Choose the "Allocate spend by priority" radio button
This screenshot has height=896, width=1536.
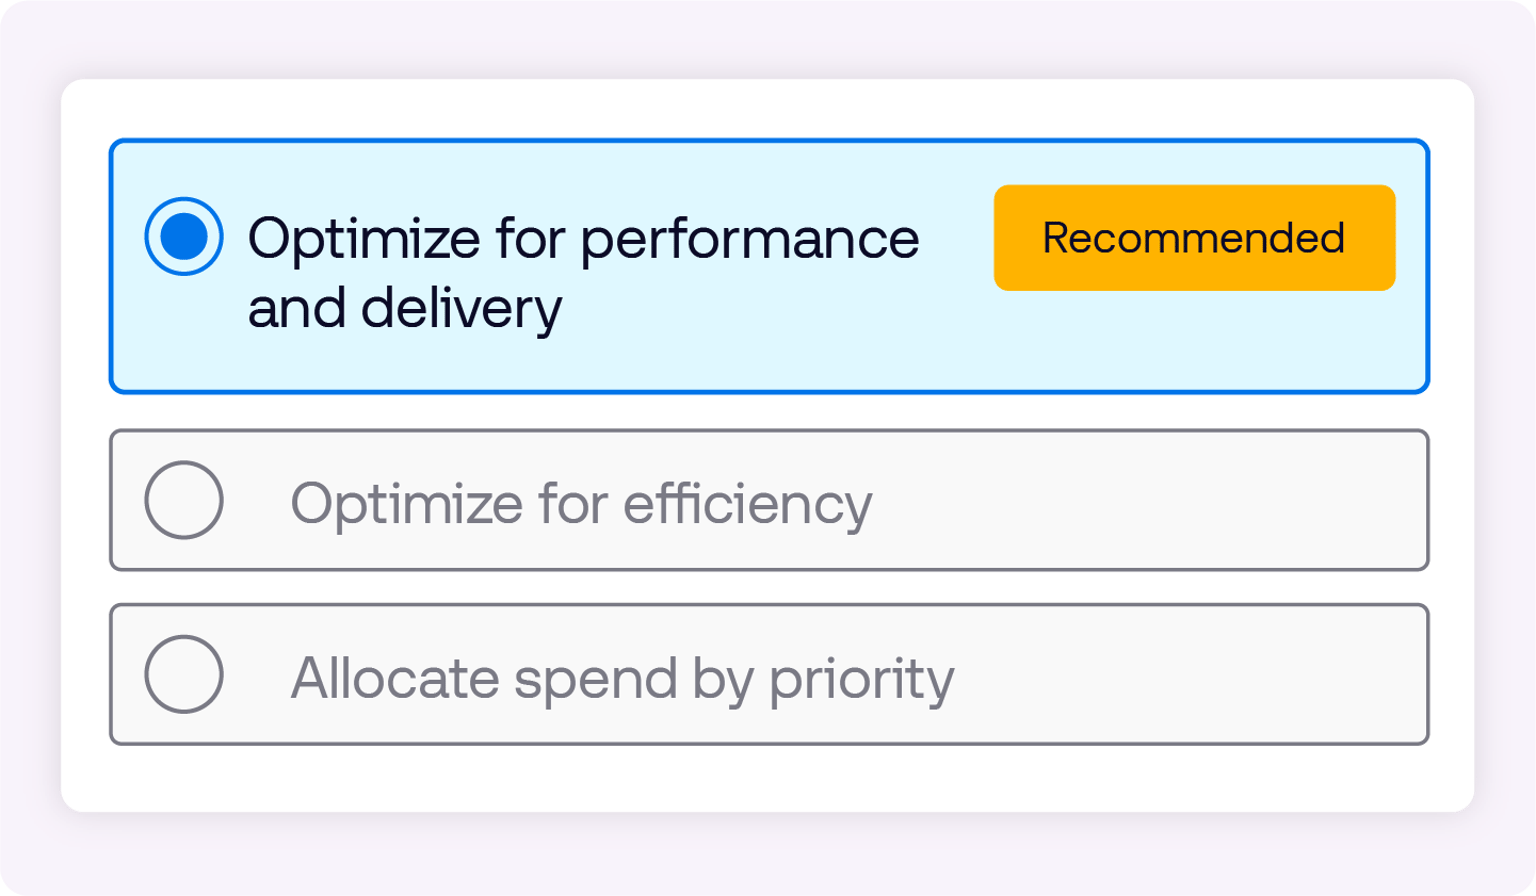click(x=184, y=674)
